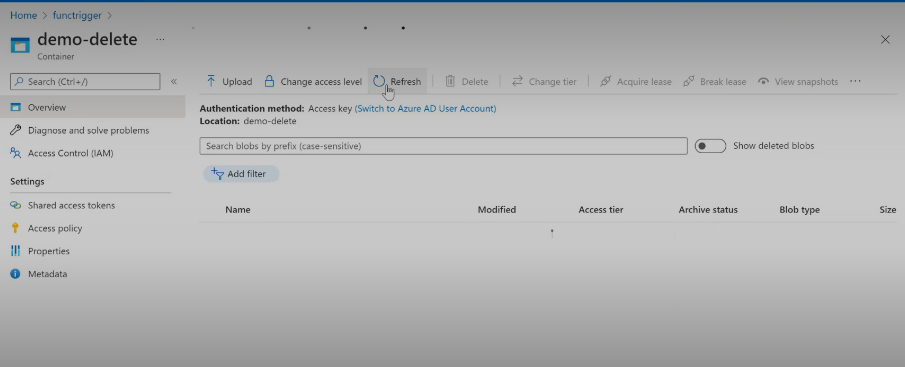Click Break lease
Viewport: 905px width, 367px height.
(715, 82)
